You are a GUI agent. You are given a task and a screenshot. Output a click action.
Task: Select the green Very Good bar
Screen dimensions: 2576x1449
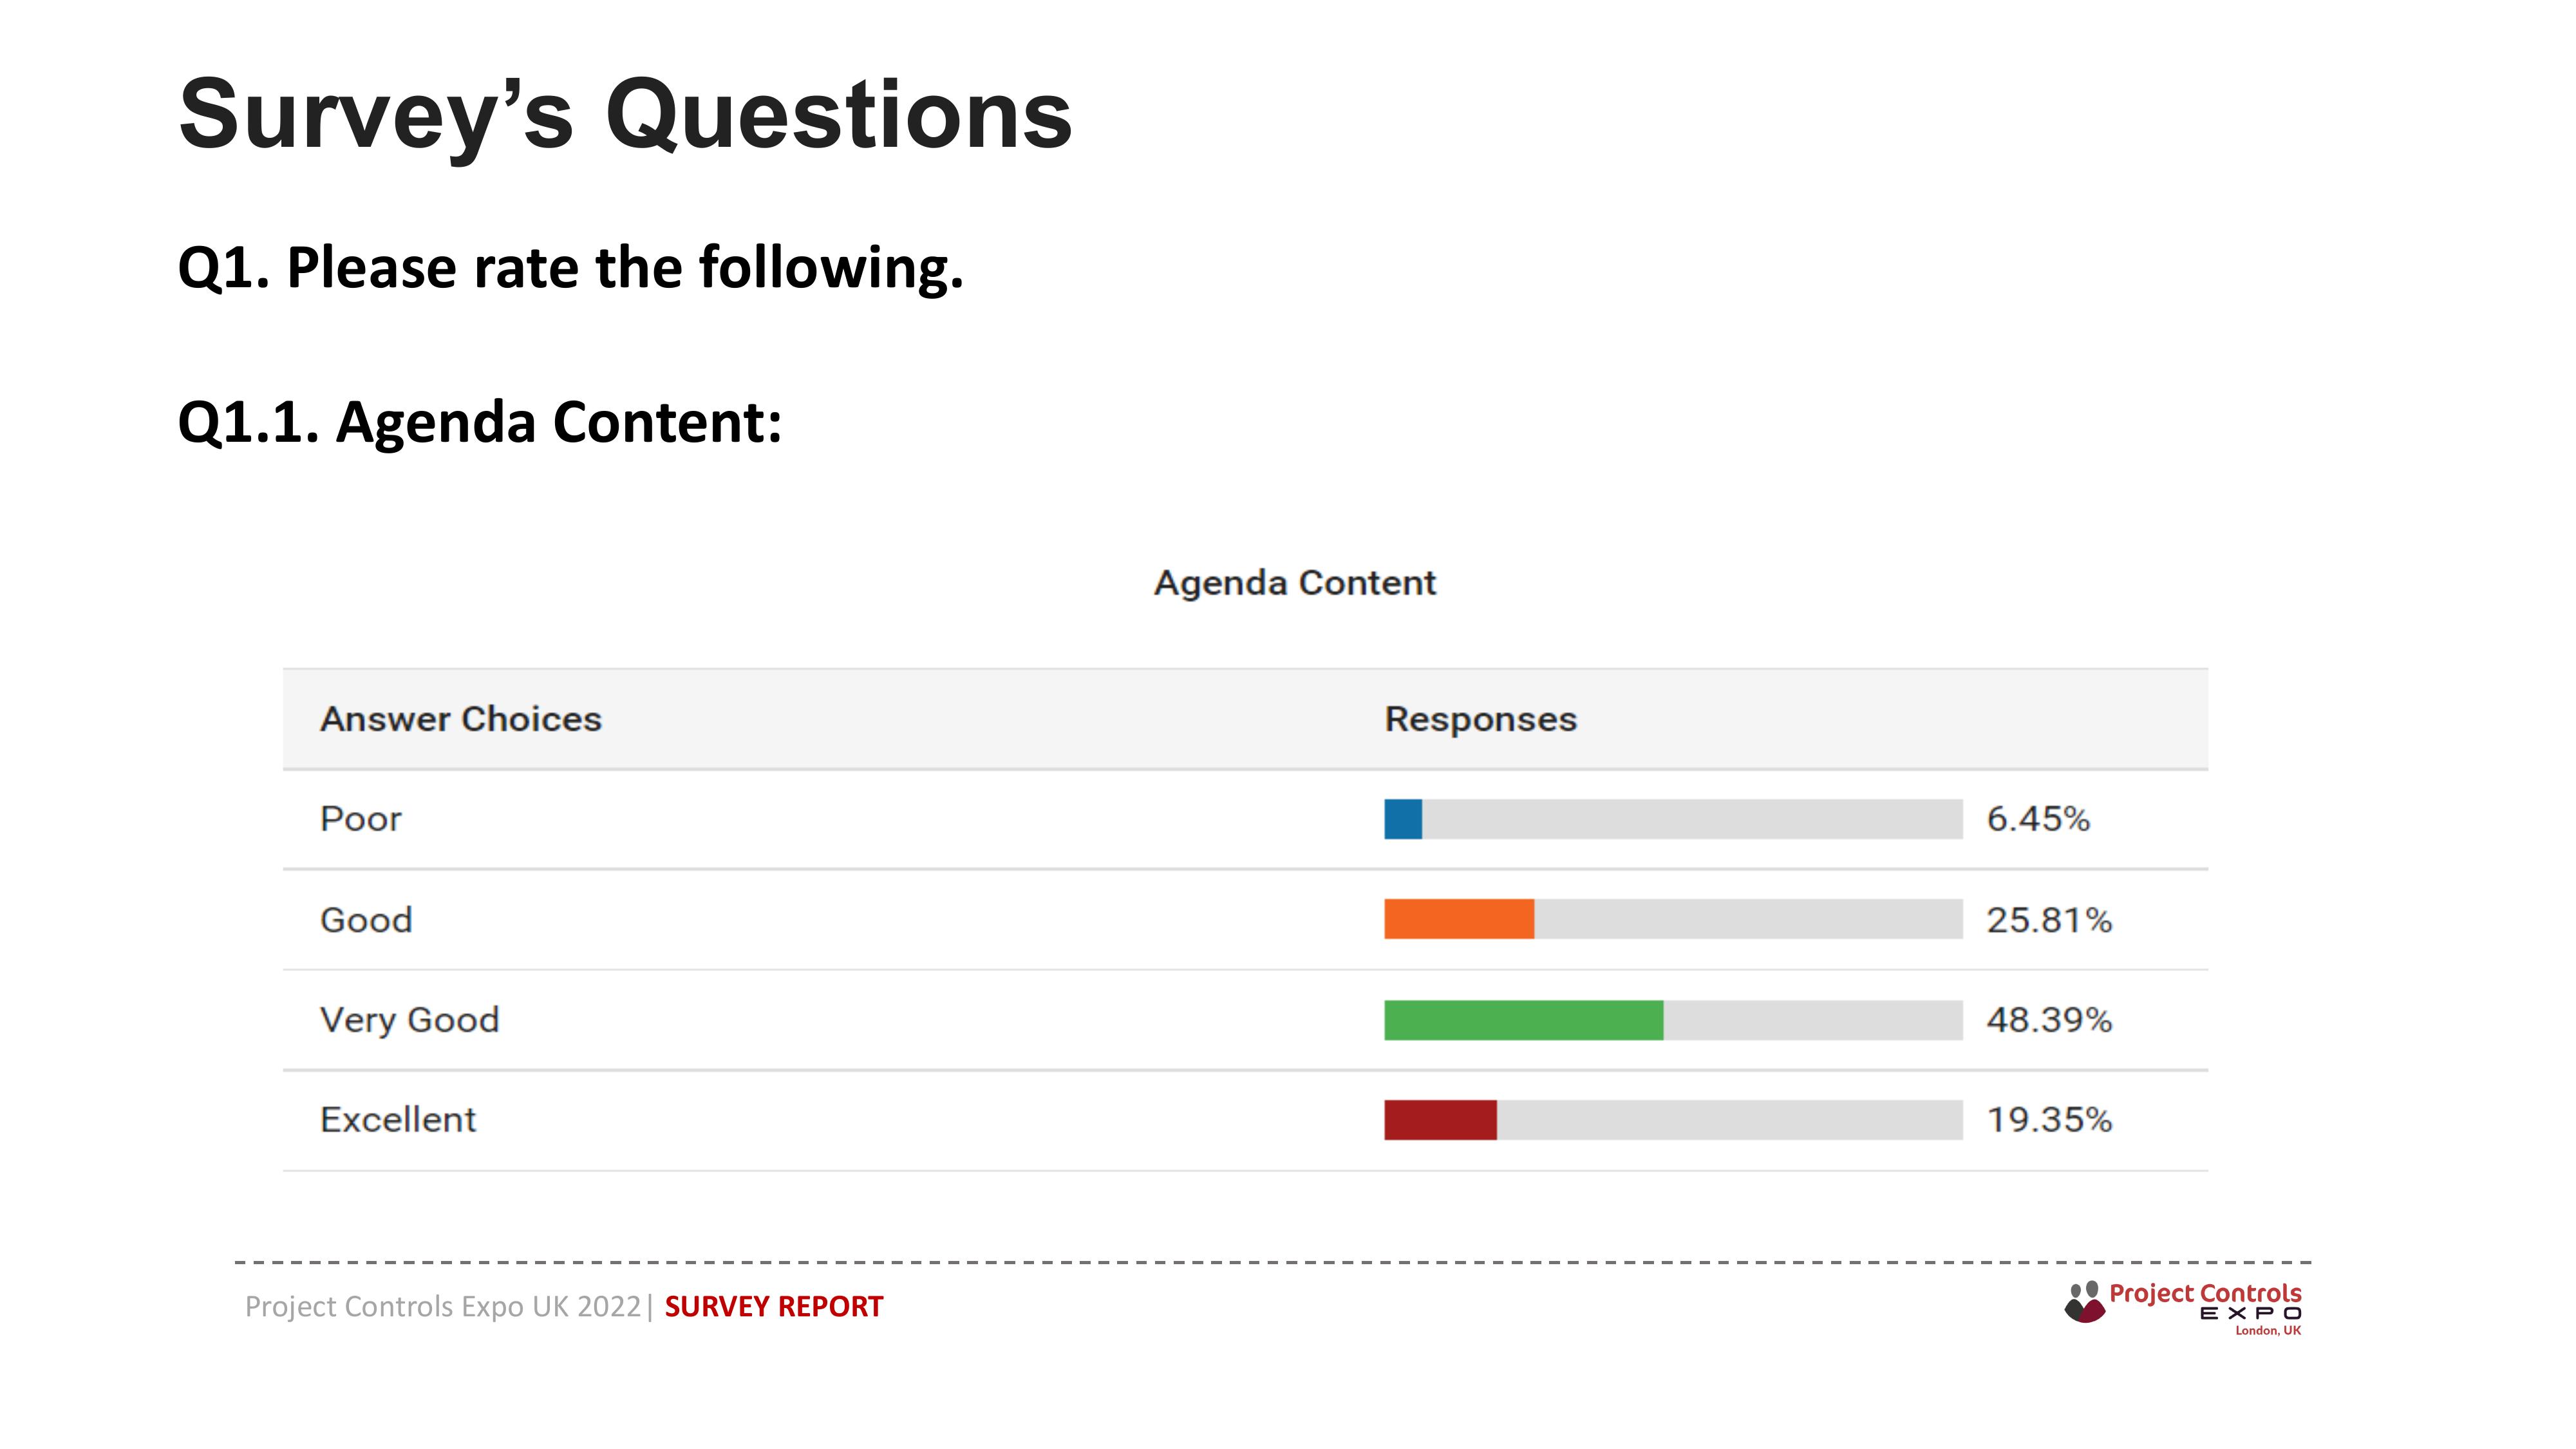[1524, 1020]
